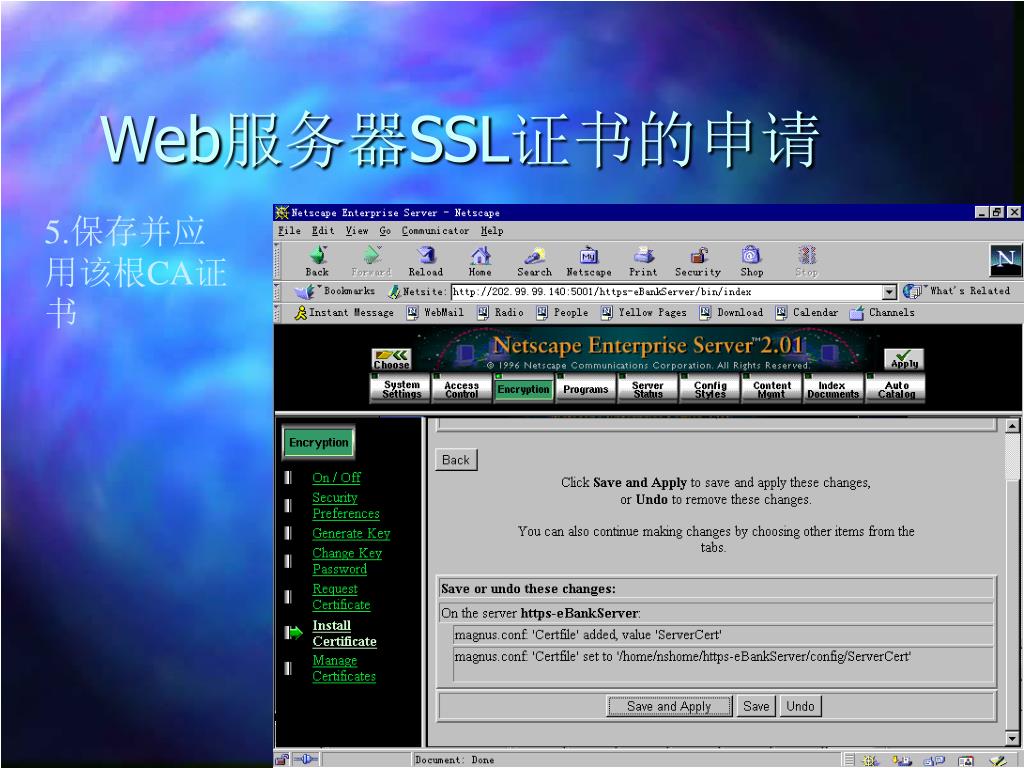Screen dimensions: 1024x768
Task: Open the On / Off link
Action: pos(336,477)
